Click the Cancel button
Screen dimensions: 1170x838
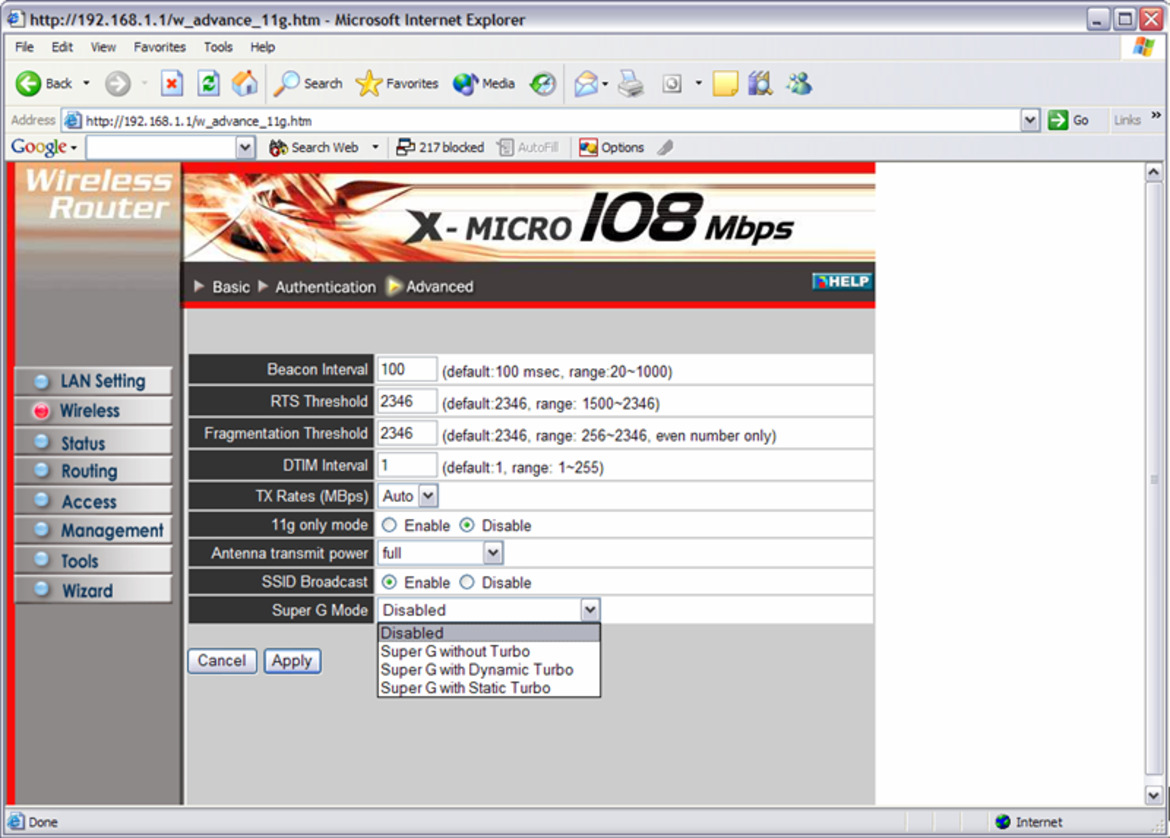coord(222,660)
